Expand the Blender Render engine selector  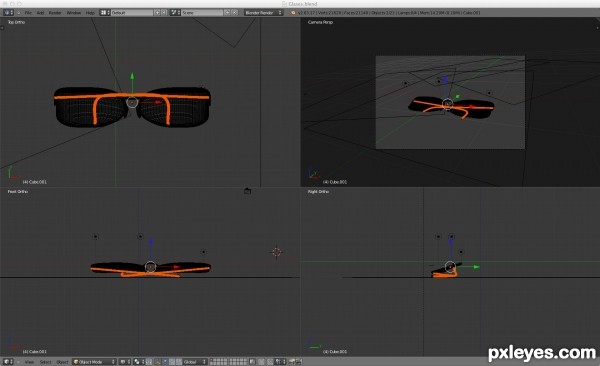point(264,13)
